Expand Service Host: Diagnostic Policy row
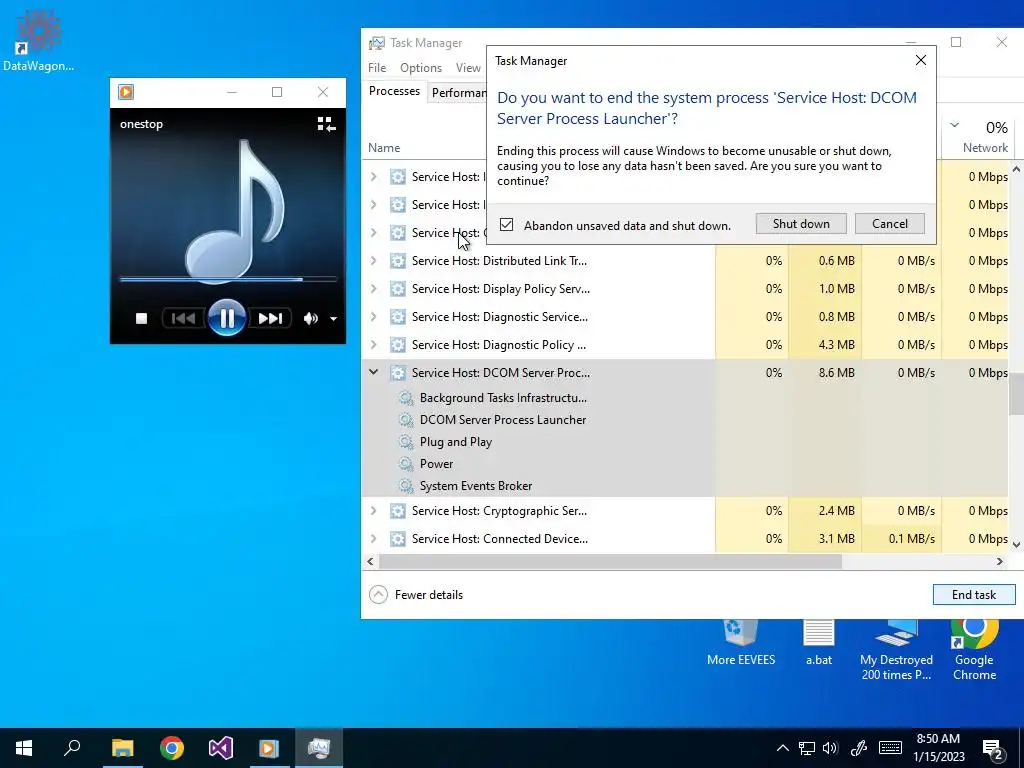Screen dimensions: 1024x768 coord(374,345)
